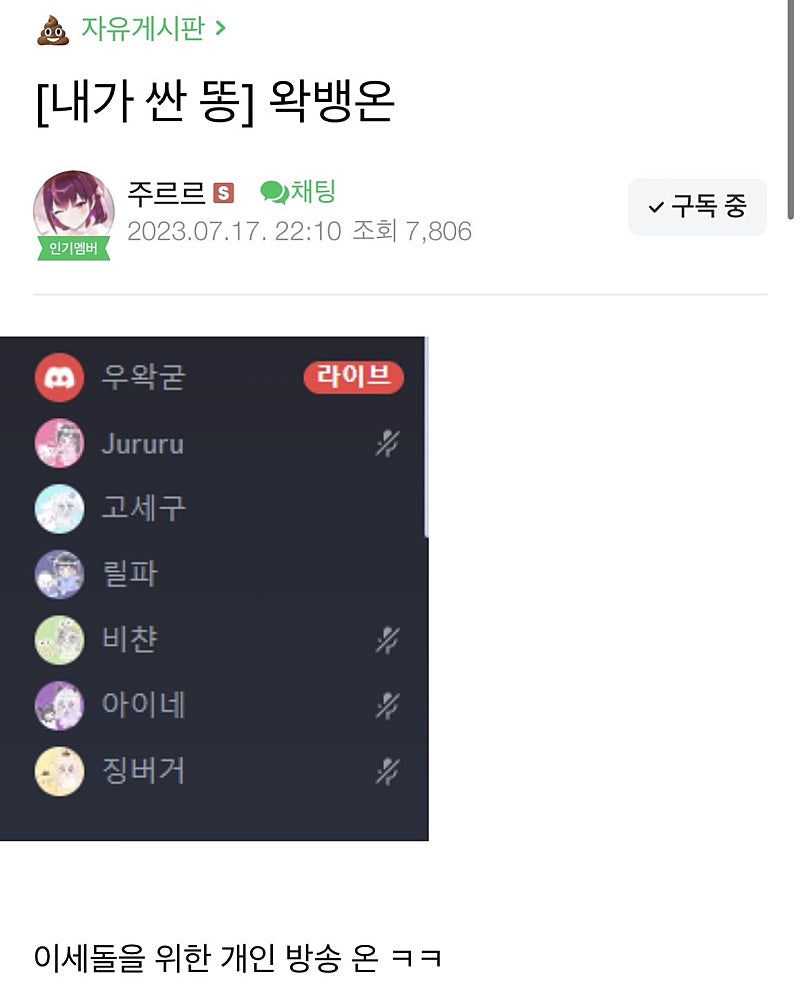Click the muted mic icon next to 아이네

coord(388,706)
